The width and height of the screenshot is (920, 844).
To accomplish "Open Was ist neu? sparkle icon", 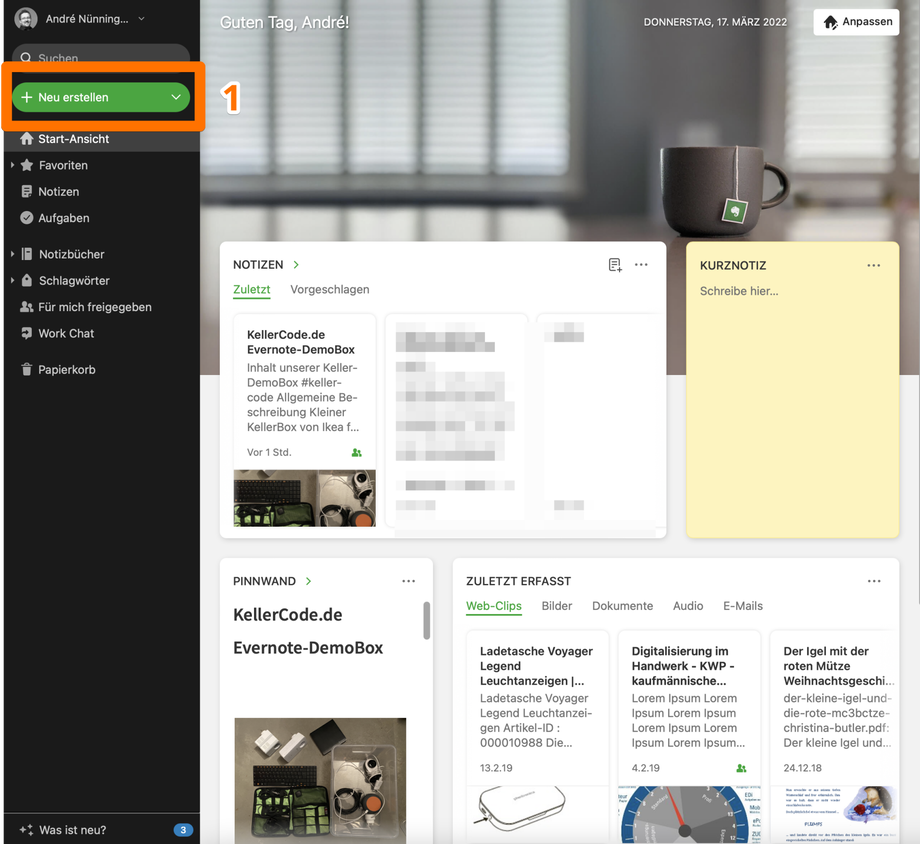I will coord(26,830).
